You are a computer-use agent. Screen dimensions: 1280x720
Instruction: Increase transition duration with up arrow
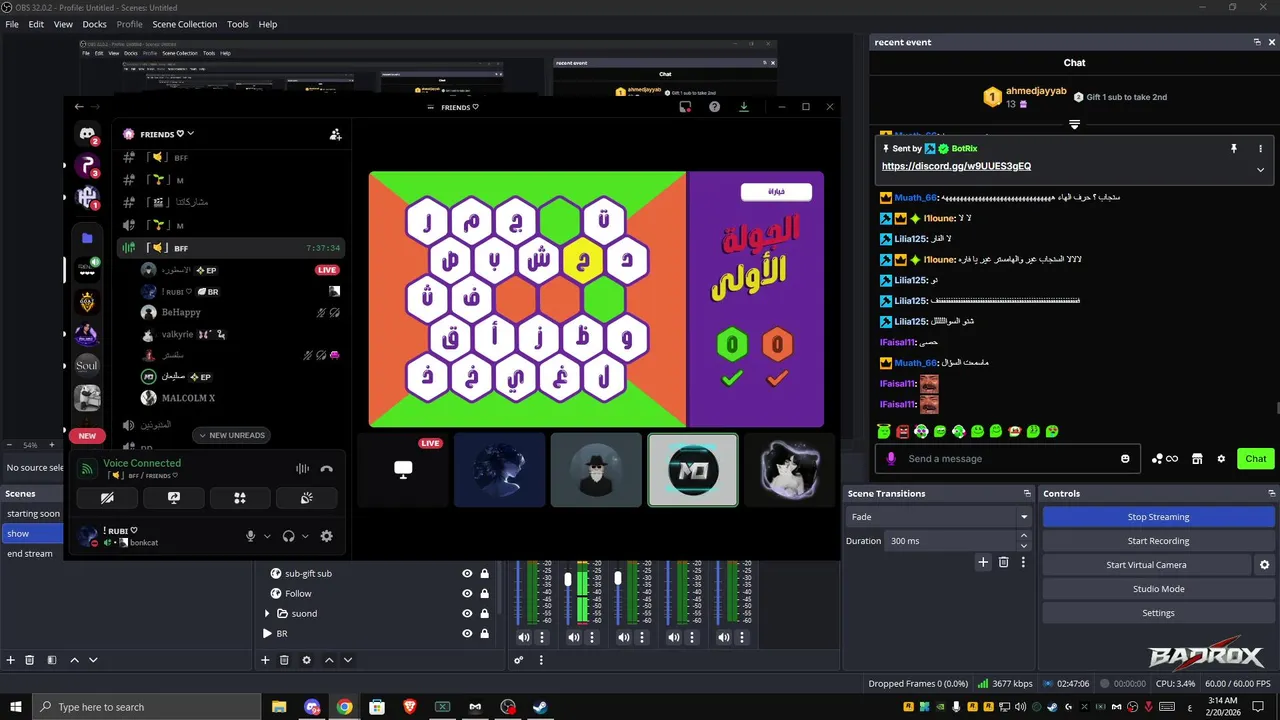click(x=1024, y=535)
